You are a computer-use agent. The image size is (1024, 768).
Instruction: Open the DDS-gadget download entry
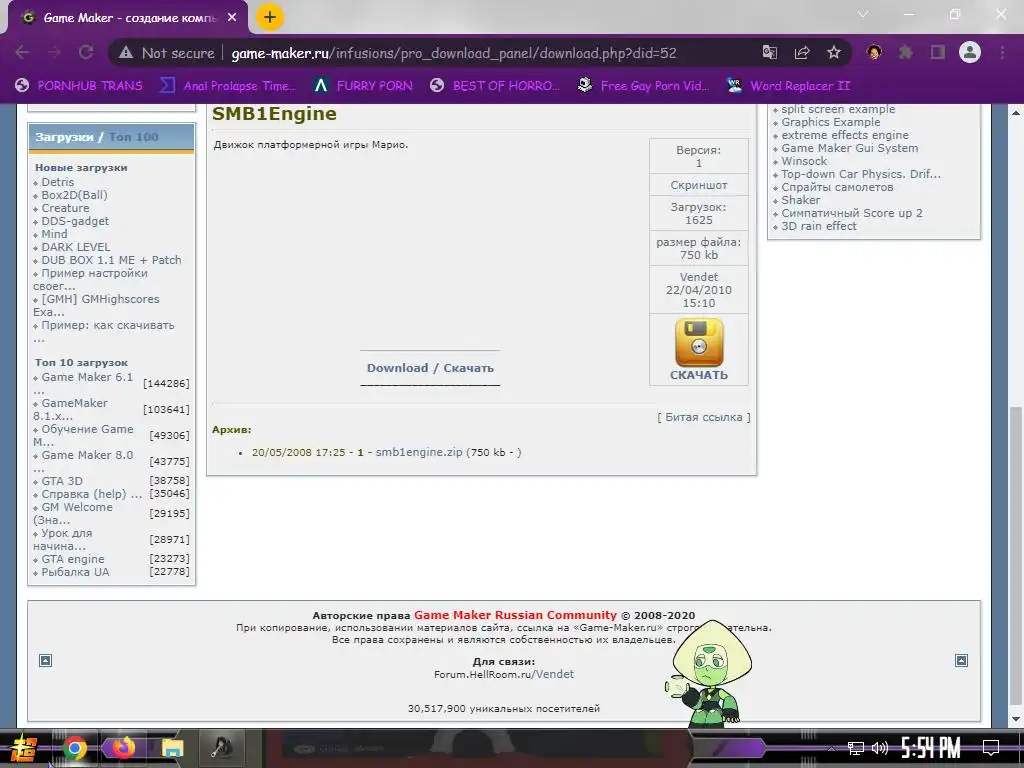(x=75, y=221)
